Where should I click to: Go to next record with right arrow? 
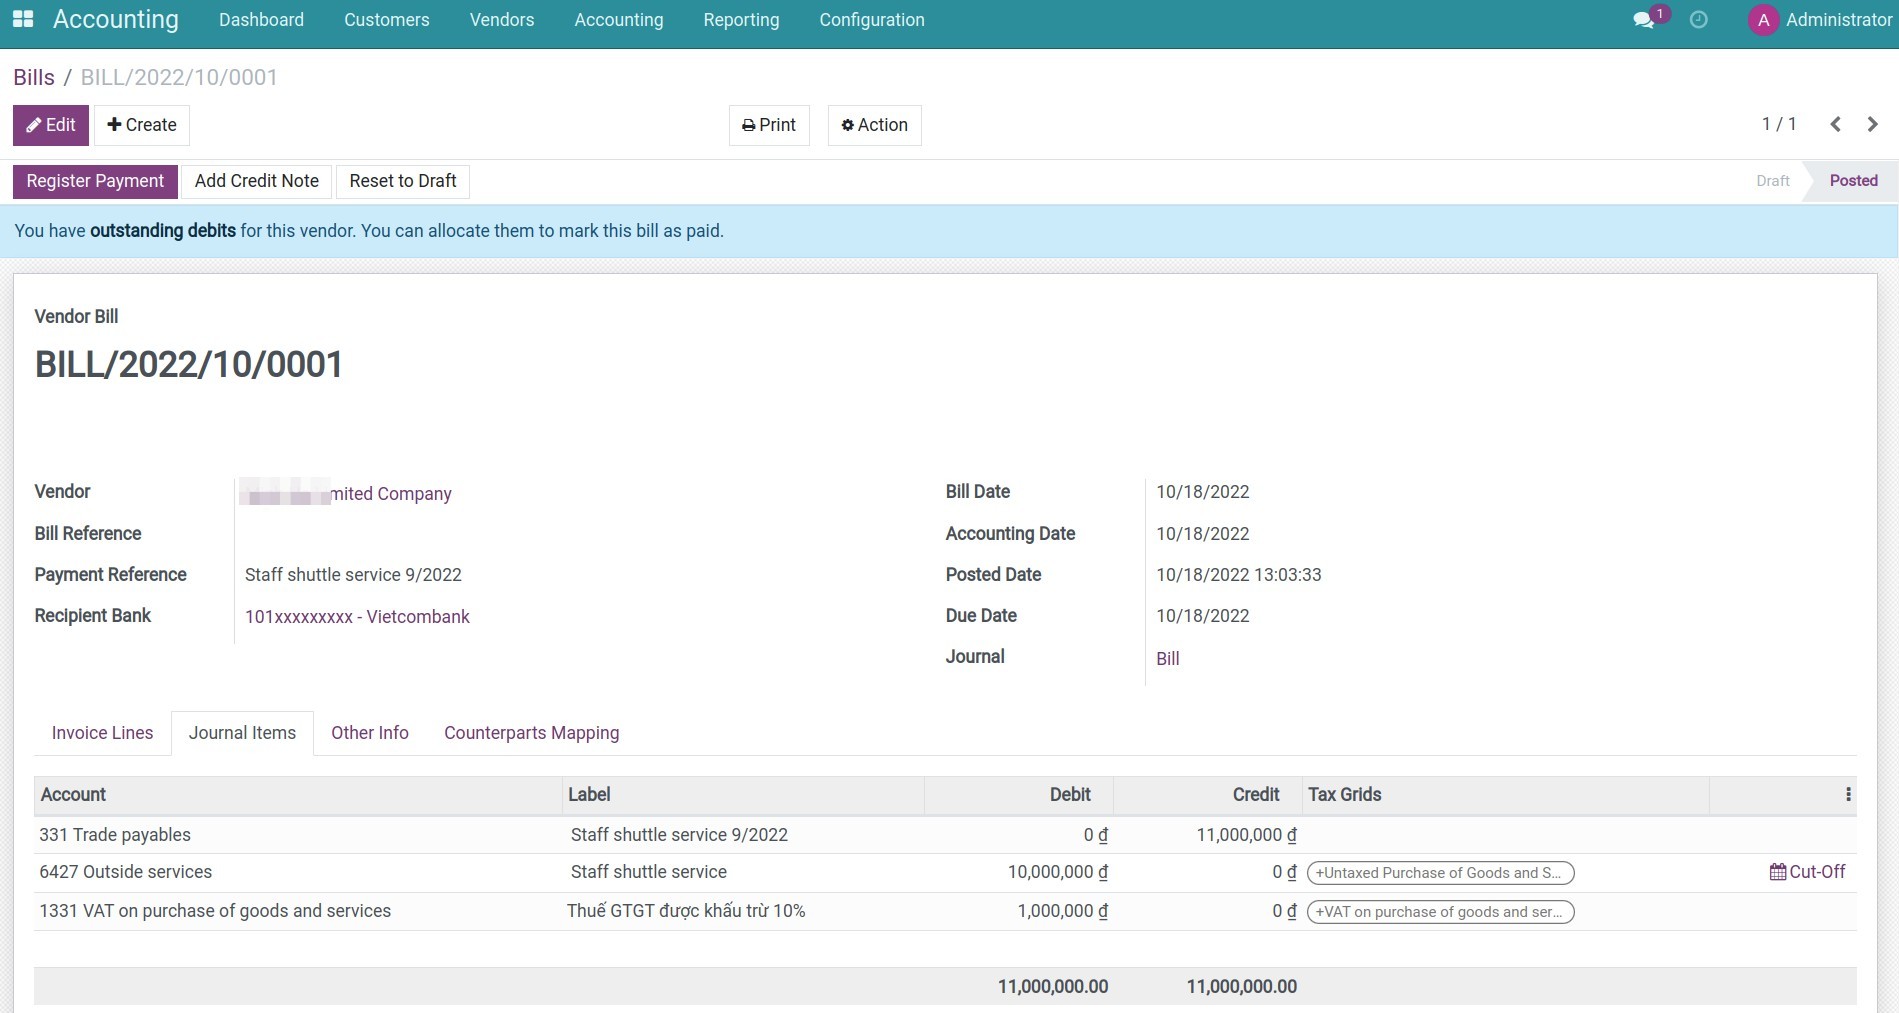[1872, 124]
